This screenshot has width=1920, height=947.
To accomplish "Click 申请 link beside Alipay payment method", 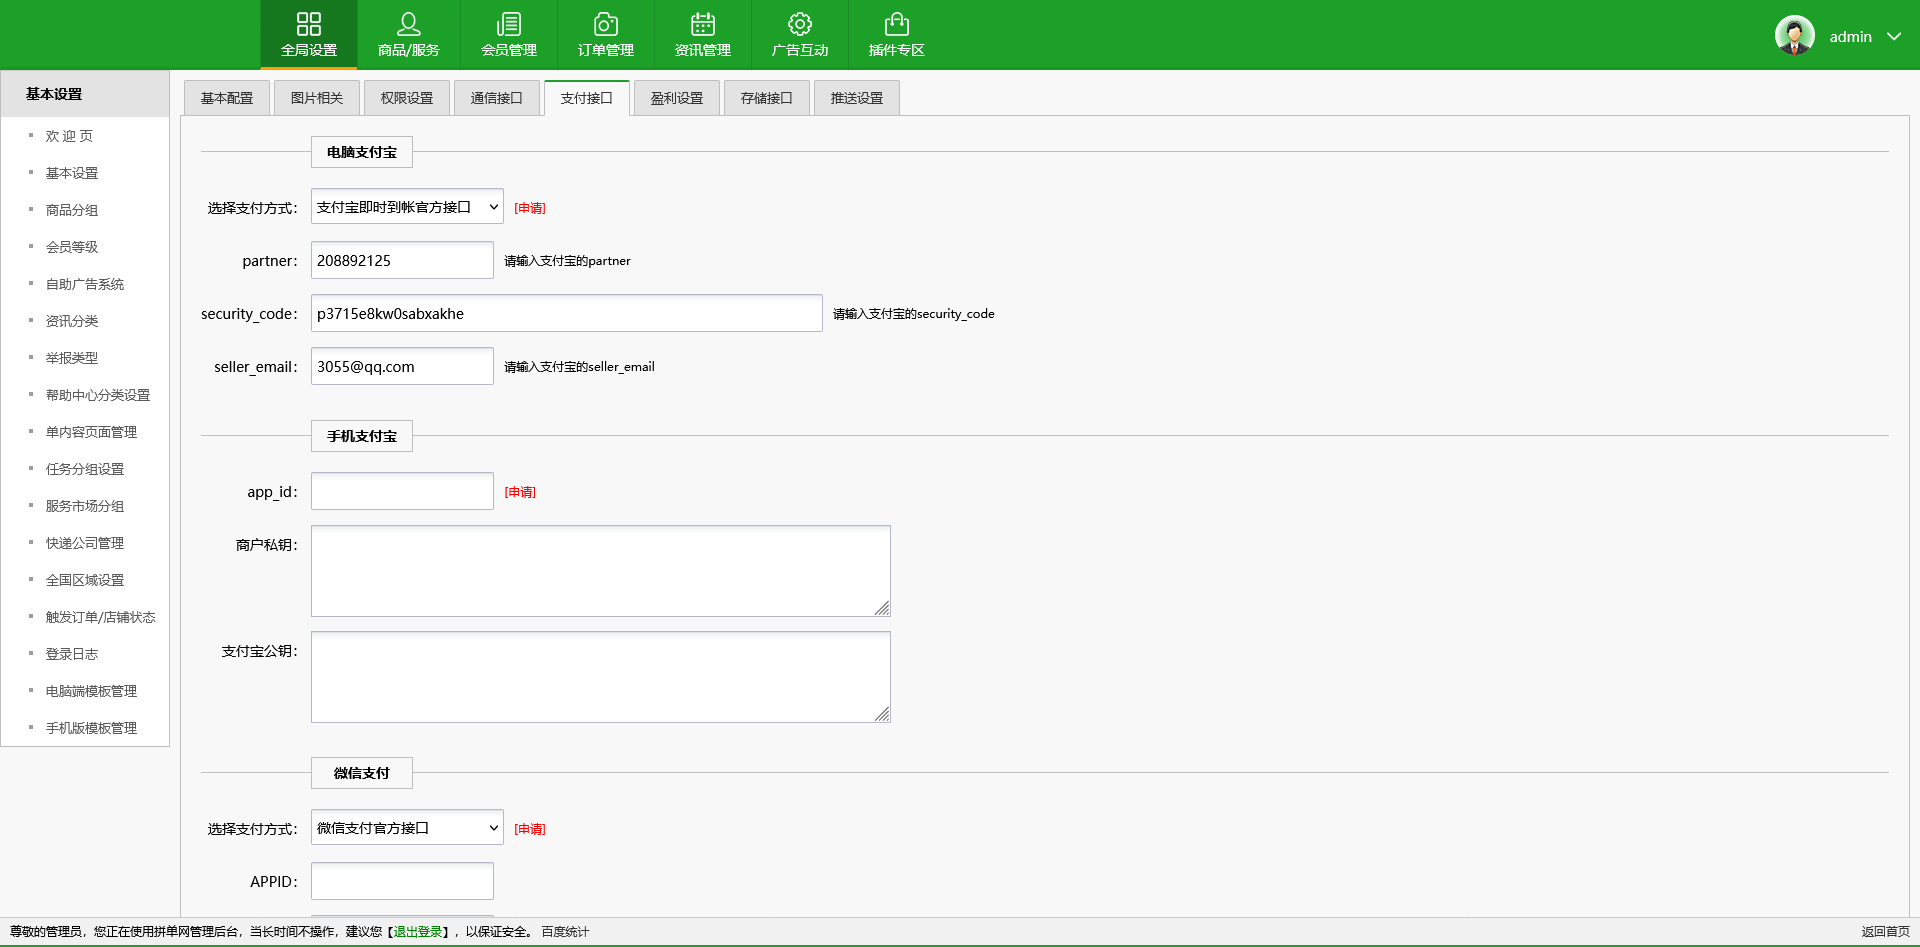I will click(x=530, y=208).
